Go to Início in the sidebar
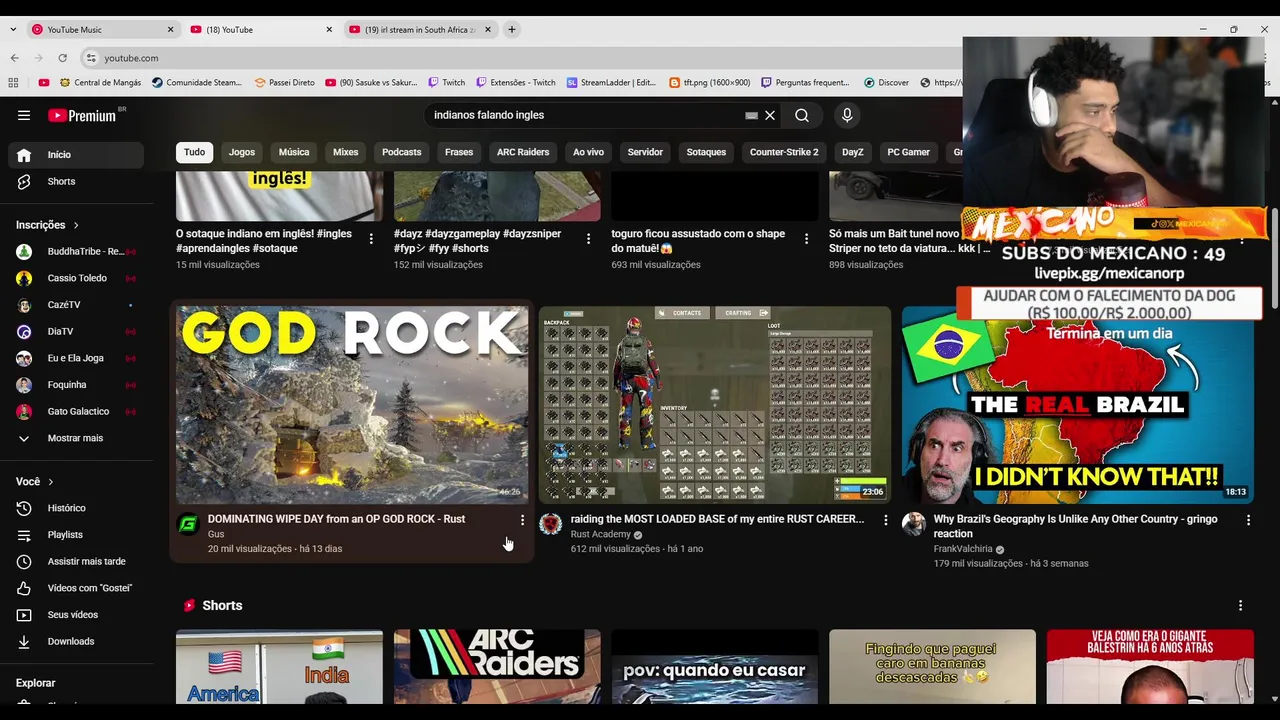Viewport: 1280px width, 720px height. (x=76, y=154)
